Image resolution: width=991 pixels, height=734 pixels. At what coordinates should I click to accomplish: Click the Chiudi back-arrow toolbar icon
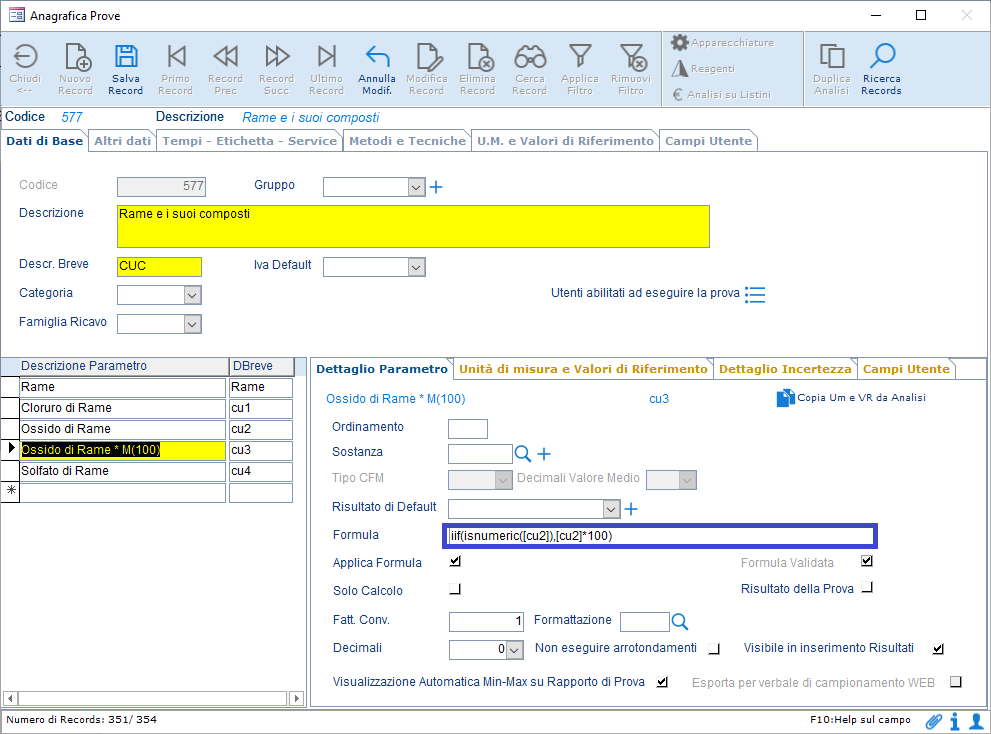25,57
